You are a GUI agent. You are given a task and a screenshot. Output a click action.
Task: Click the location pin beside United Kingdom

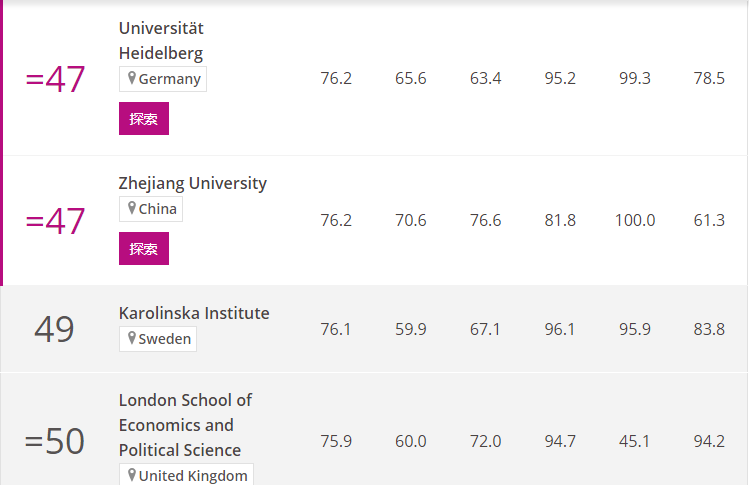click(132, 474)
